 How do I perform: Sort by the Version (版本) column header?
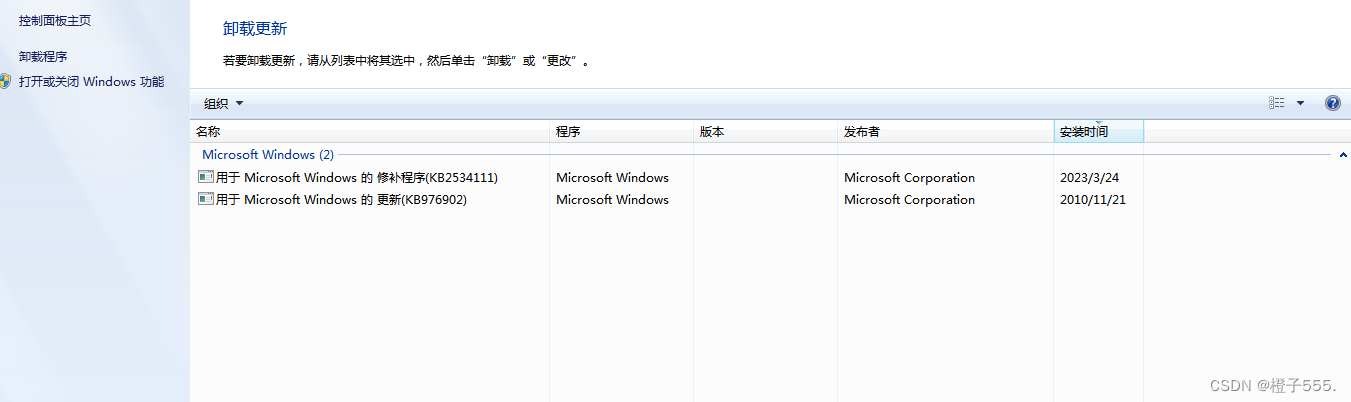pos(766,132)
